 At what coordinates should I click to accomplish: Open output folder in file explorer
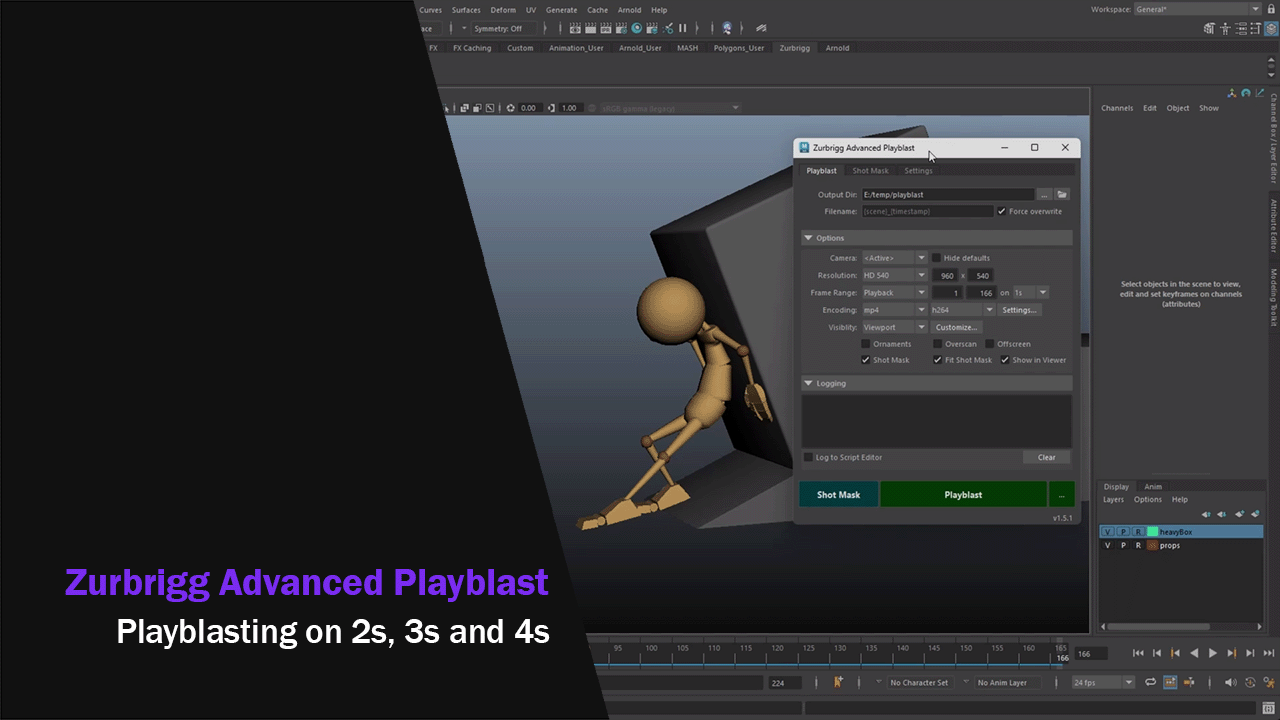tap(1062, 195)
